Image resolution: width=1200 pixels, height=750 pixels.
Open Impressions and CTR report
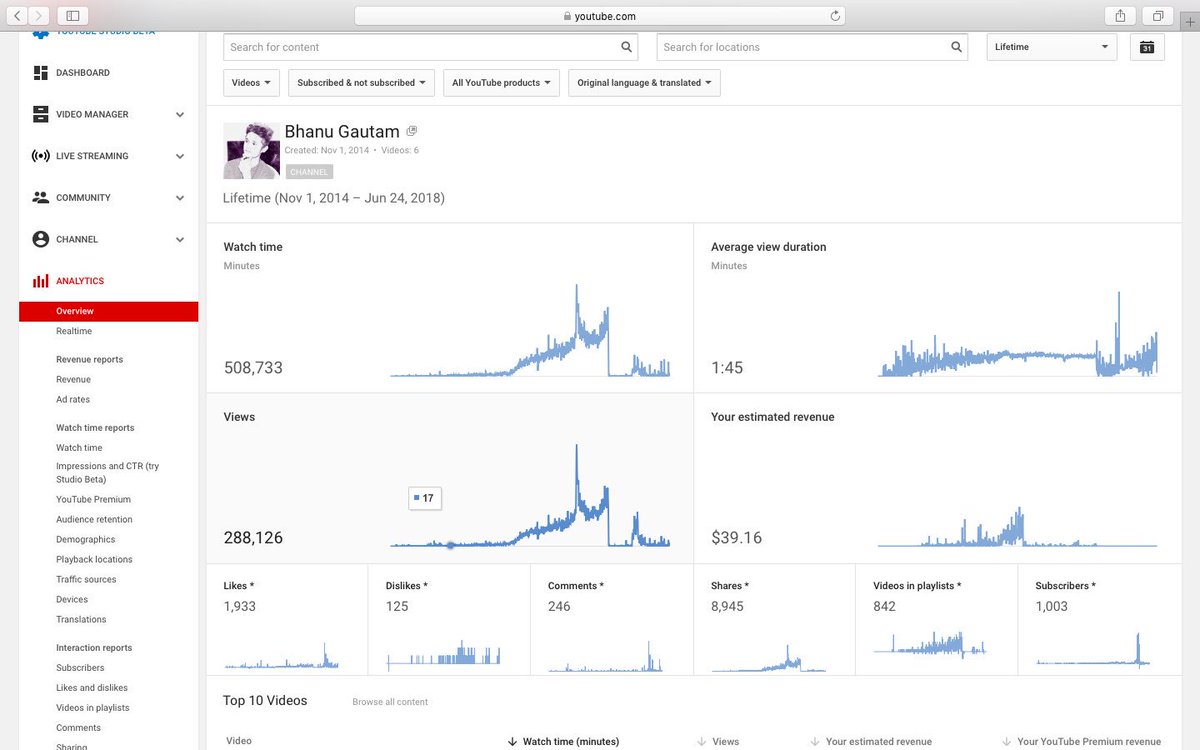pyautogui.click(x=107, y=473)
